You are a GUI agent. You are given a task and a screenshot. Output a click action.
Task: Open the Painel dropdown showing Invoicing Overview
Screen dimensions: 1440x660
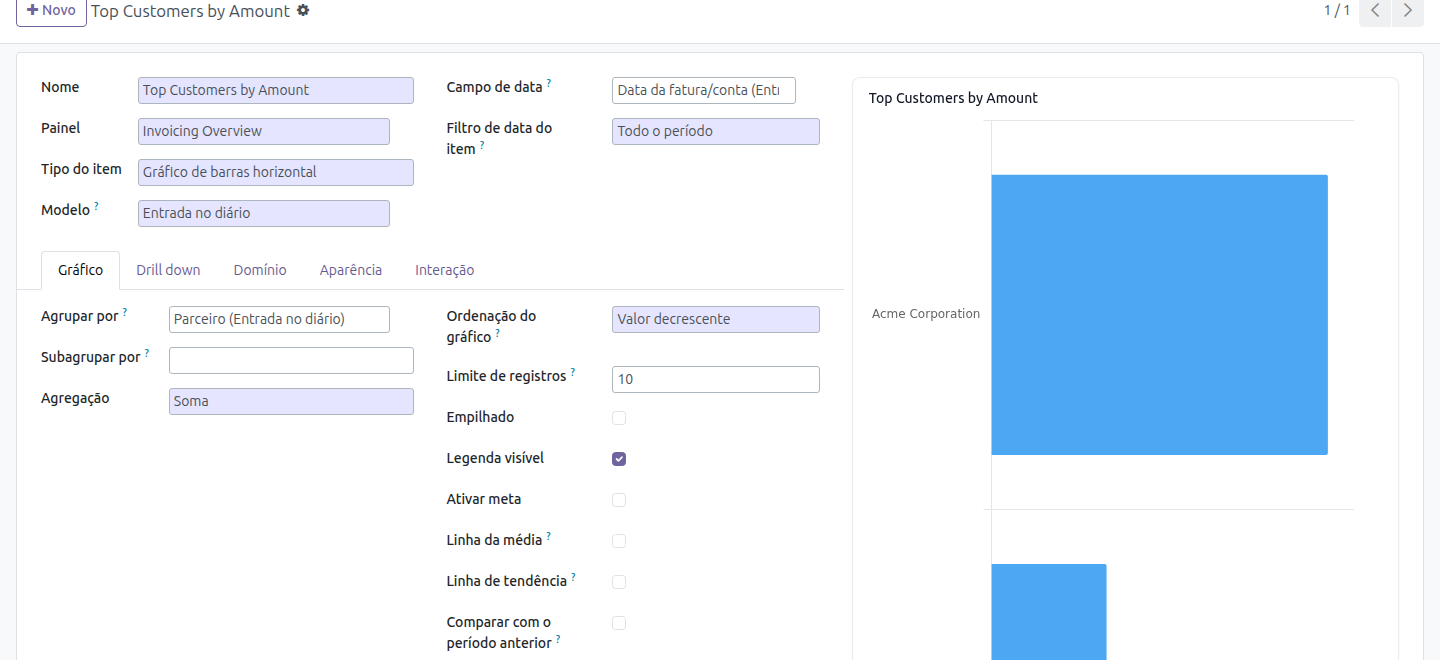[264, 131]
